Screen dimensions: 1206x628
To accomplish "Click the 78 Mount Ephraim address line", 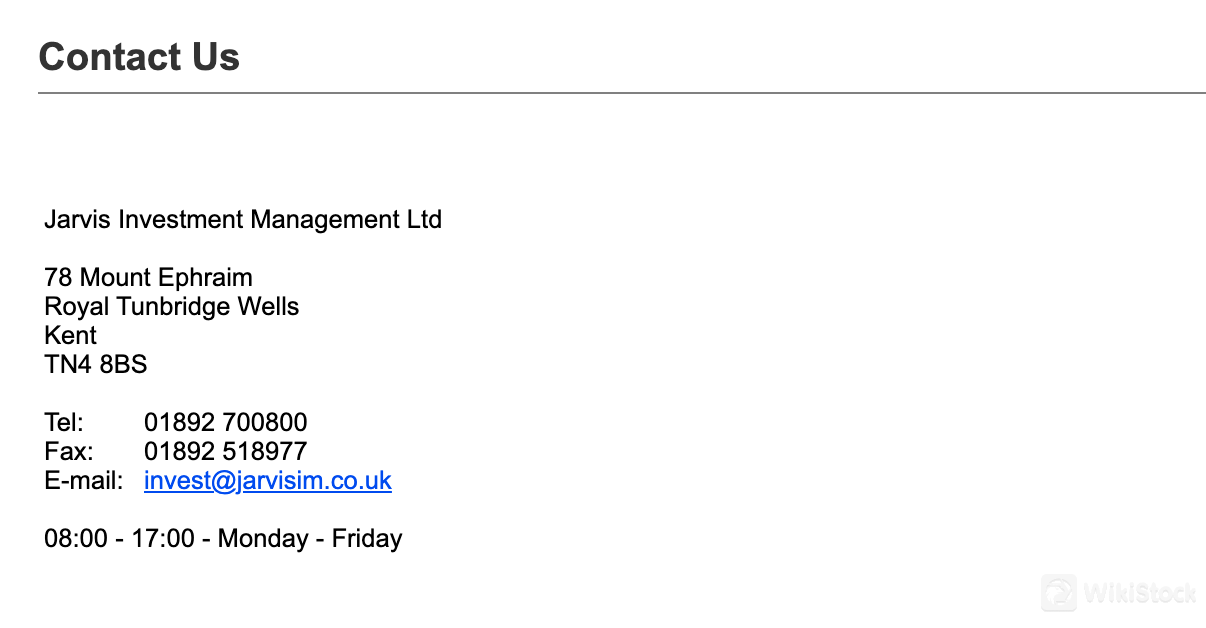I will 148,277.
